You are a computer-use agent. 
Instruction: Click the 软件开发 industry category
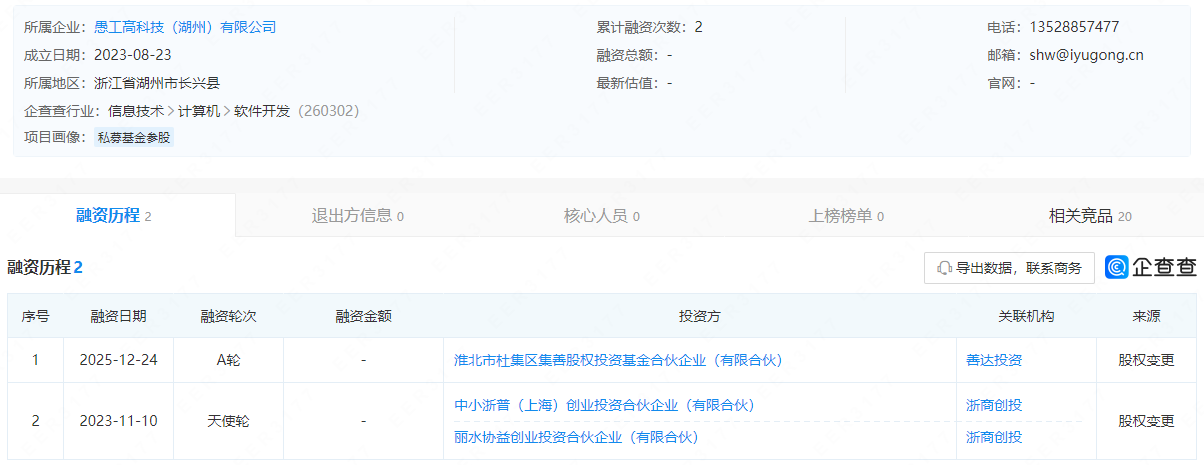[262, 111]
